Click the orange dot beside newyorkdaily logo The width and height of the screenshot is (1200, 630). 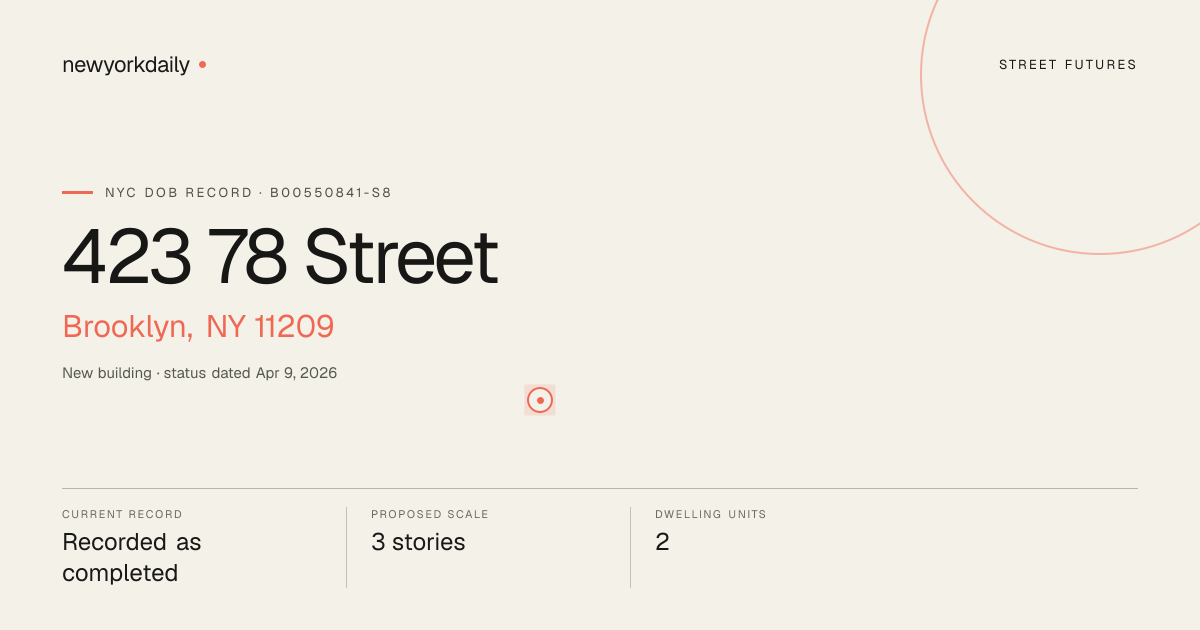202,64
